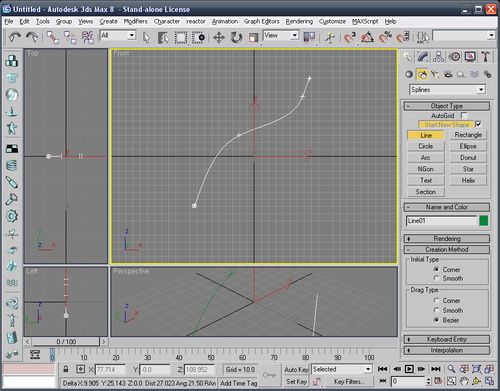Select Bezier under Drag Type
Screen dimensions: 500x391
tap(436, 320)
